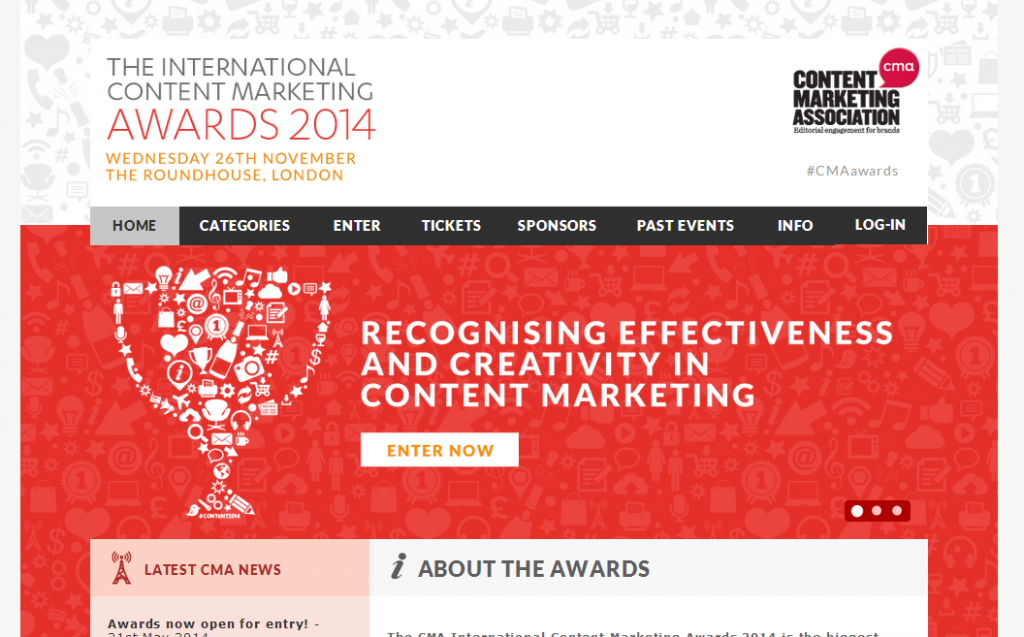The height and width of the screenshot is (637, 1024).
Task: Open the Sponsors navigation page
Action: tap(556, 226)
